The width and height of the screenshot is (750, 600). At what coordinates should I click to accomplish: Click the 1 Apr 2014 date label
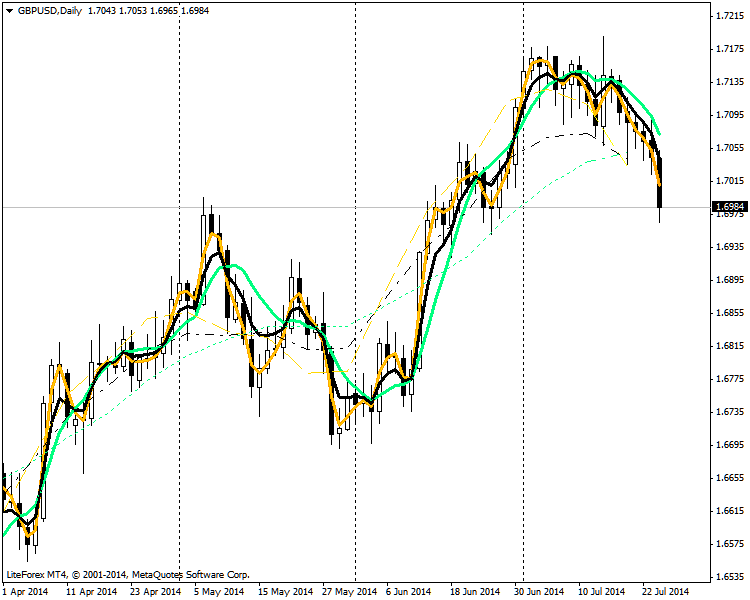click(x=26, y=591)
